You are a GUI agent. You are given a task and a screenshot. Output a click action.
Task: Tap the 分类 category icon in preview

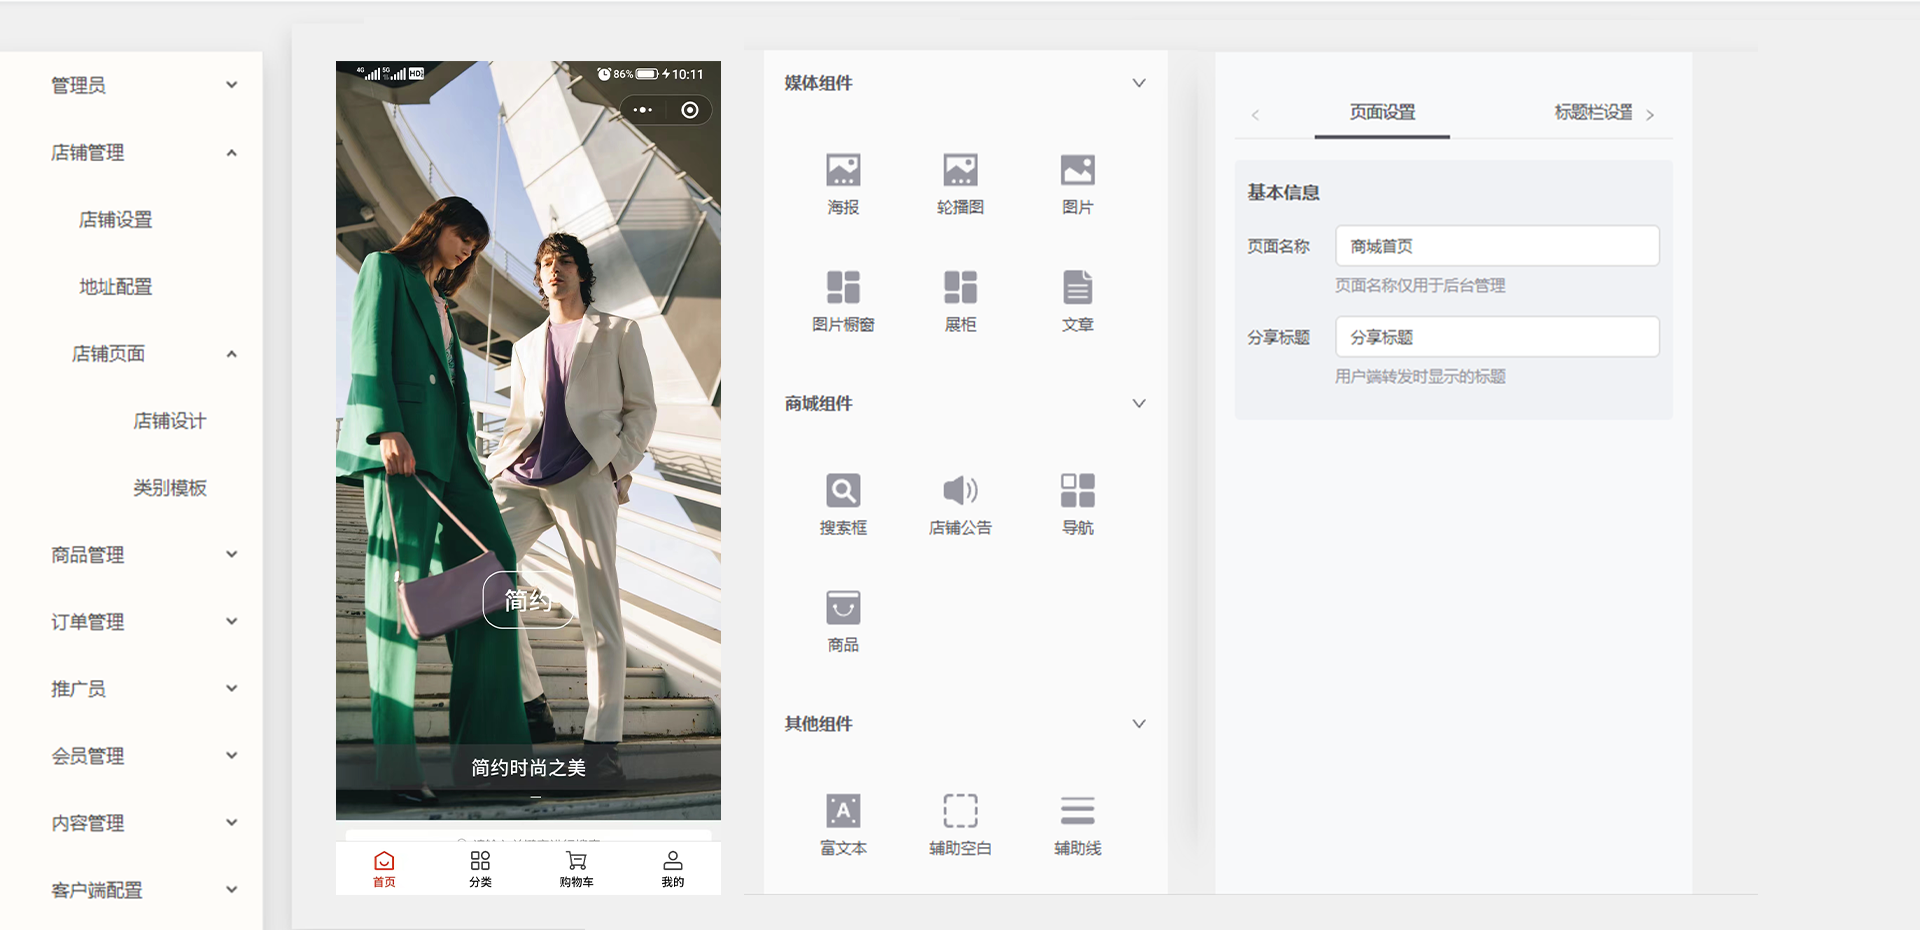(x=480, y=868)
